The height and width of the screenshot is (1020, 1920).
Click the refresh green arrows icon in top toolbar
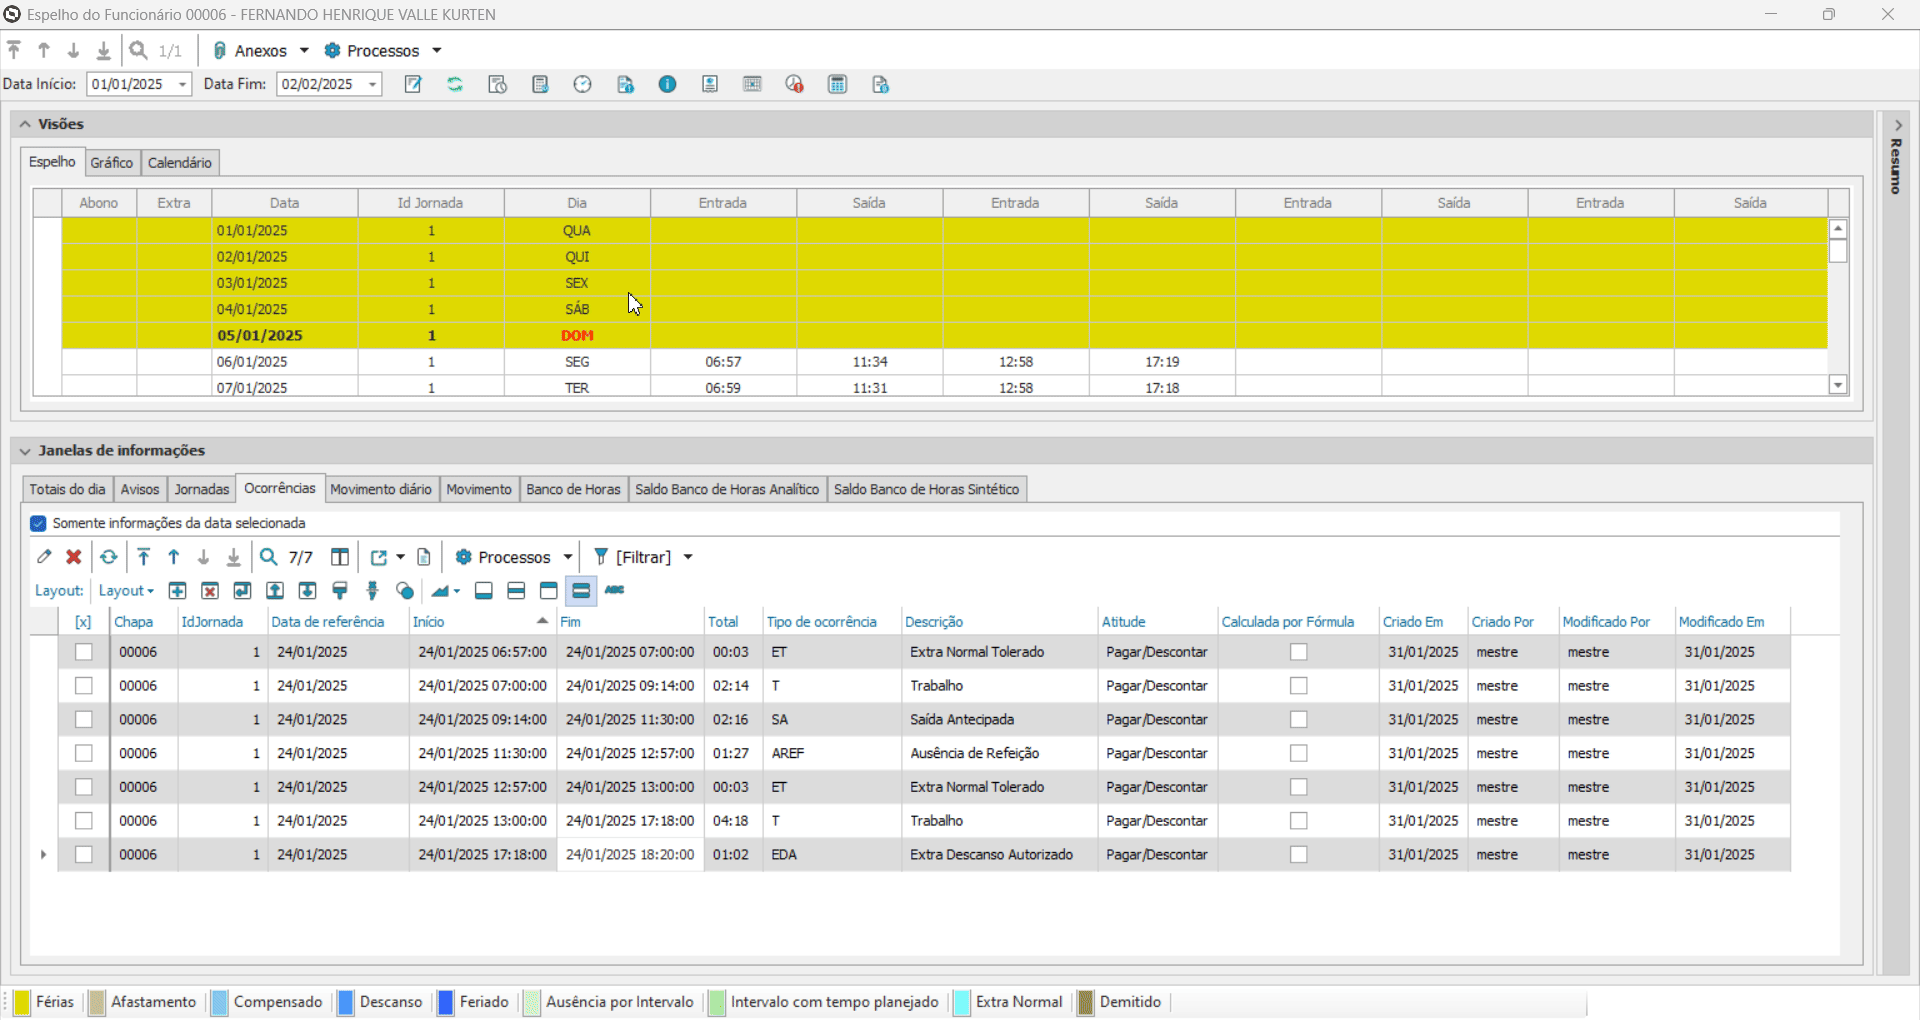pos(455,85)
